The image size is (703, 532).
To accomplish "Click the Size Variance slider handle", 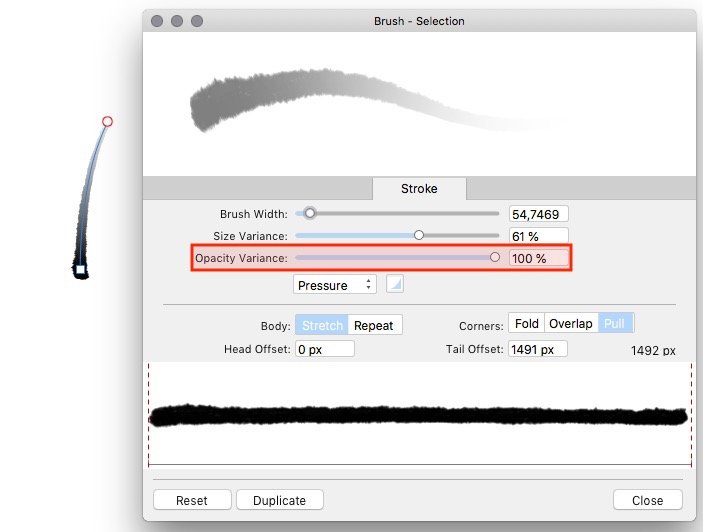I will (419, 235).
